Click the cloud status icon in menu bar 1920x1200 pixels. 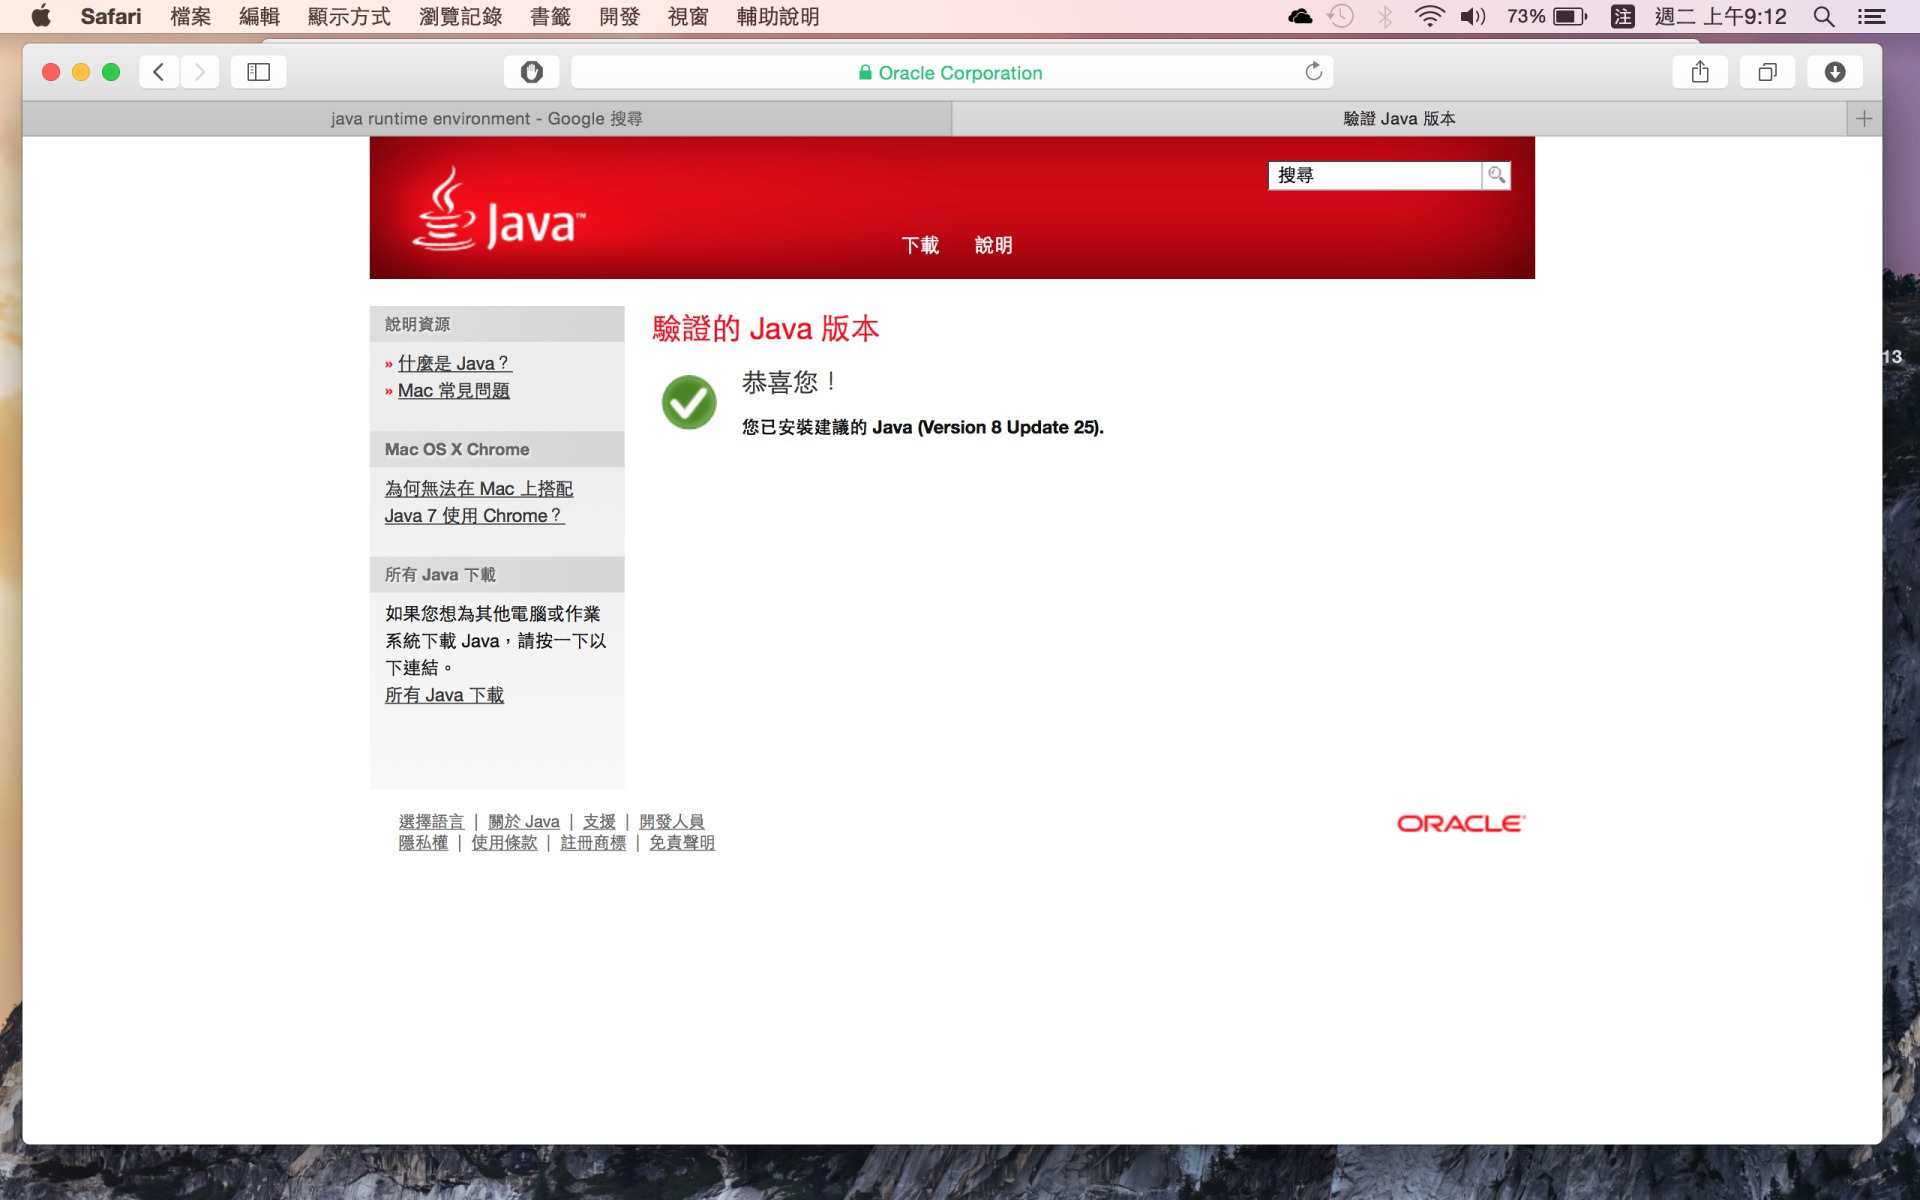(1300, 16)
